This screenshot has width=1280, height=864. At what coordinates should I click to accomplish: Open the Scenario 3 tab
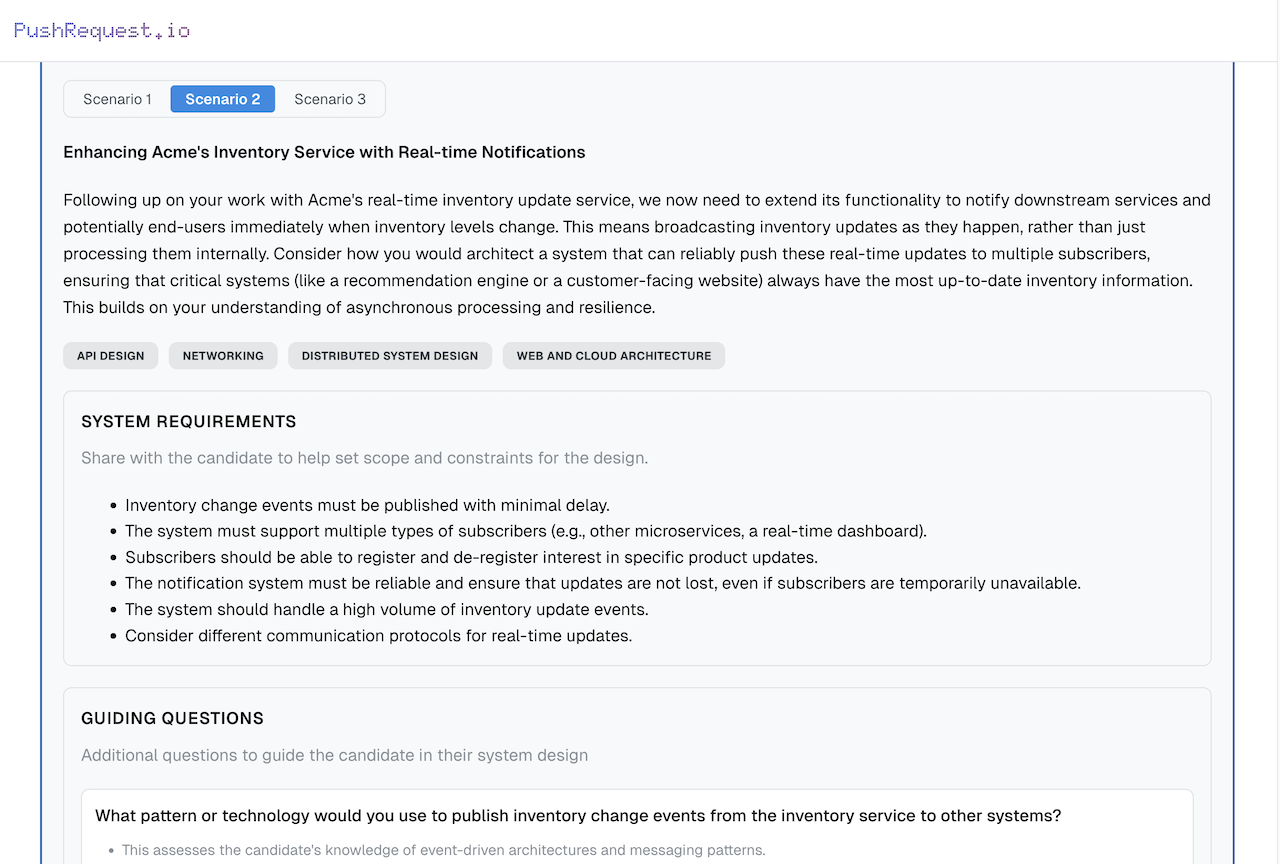click(330, 99)
